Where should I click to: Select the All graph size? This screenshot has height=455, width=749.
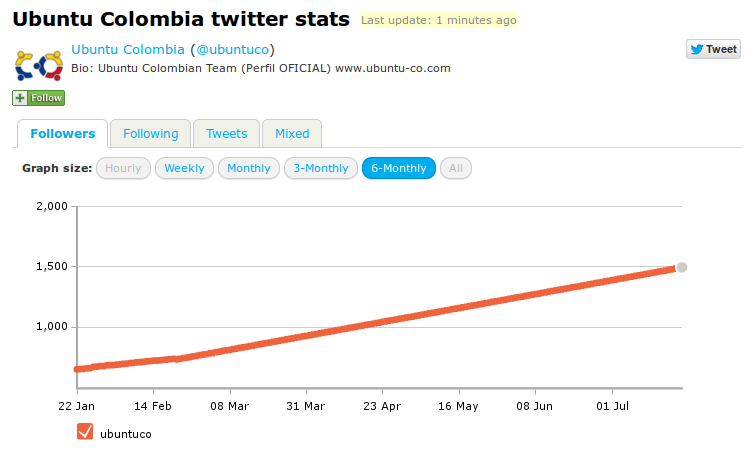[456, 168]
